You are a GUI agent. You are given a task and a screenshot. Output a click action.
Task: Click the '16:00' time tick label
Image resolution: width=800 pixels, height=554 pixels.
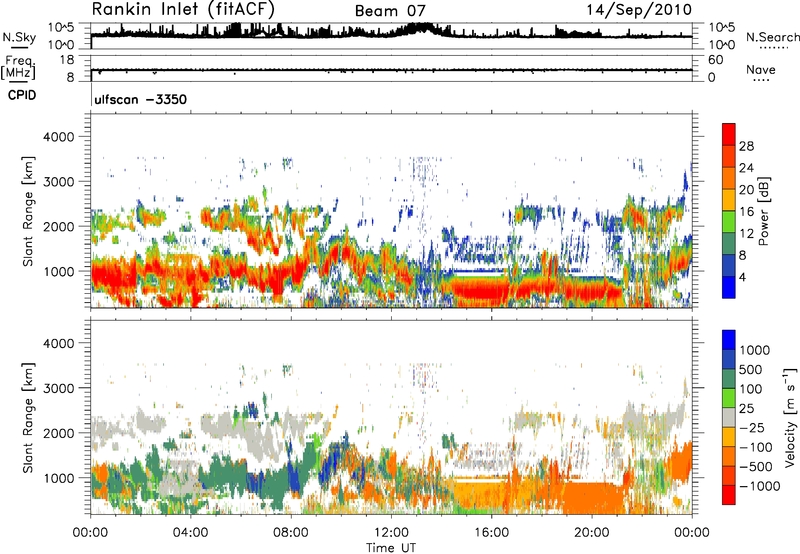click(491, 533)
